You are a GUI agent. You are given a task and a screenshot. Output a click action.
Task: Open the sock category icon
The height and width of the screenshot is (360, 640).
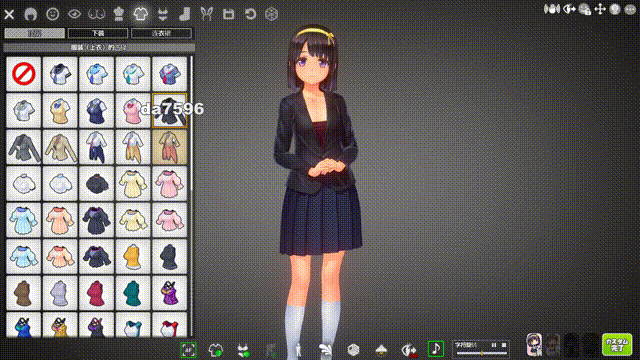184,14
